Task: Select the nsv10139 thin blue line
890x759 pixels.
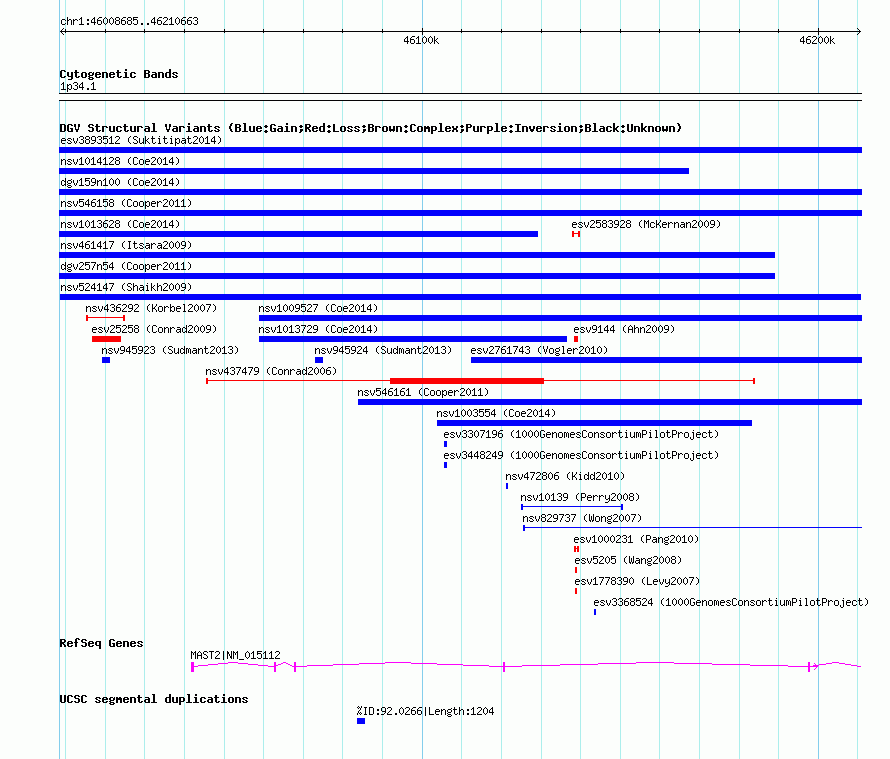Action: [572, 507]
